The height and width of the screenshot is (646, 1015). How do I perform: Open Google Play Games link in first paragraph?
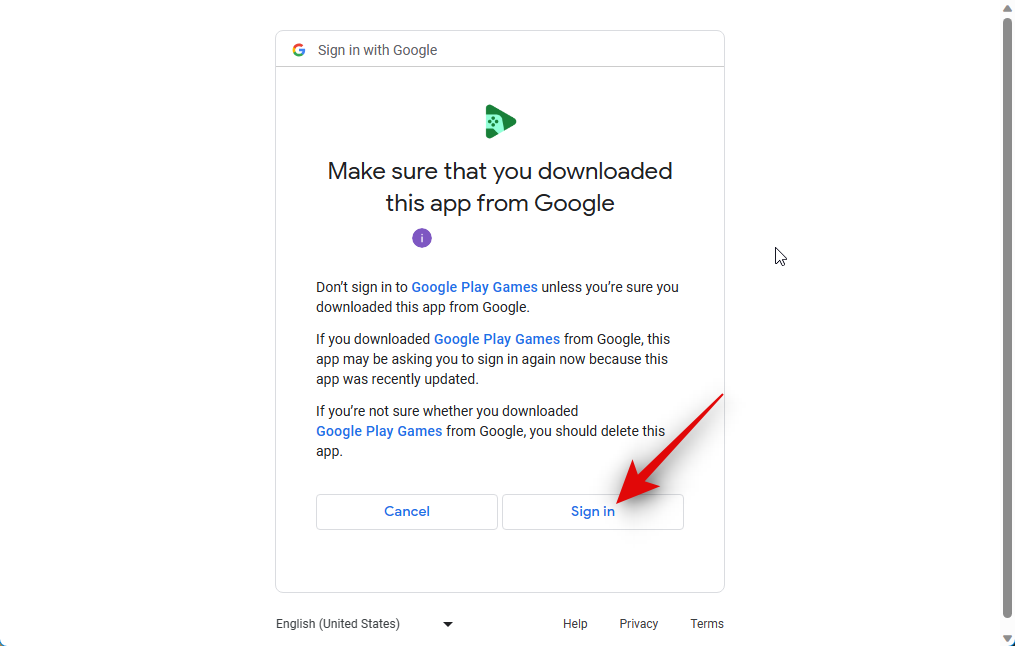[x=474, y=287]
